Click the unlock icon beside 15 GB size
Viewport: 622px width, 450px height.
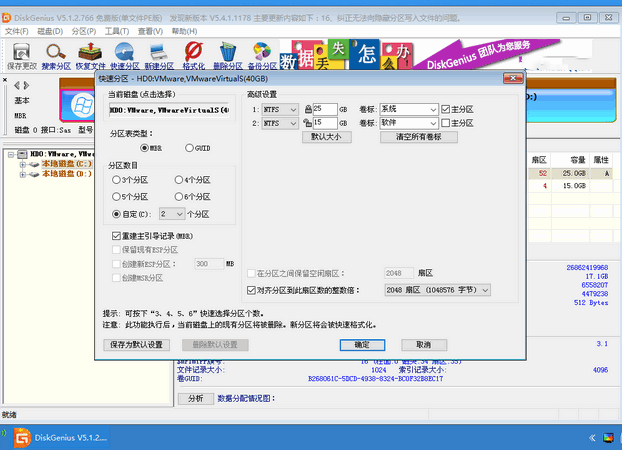[307, 123]
